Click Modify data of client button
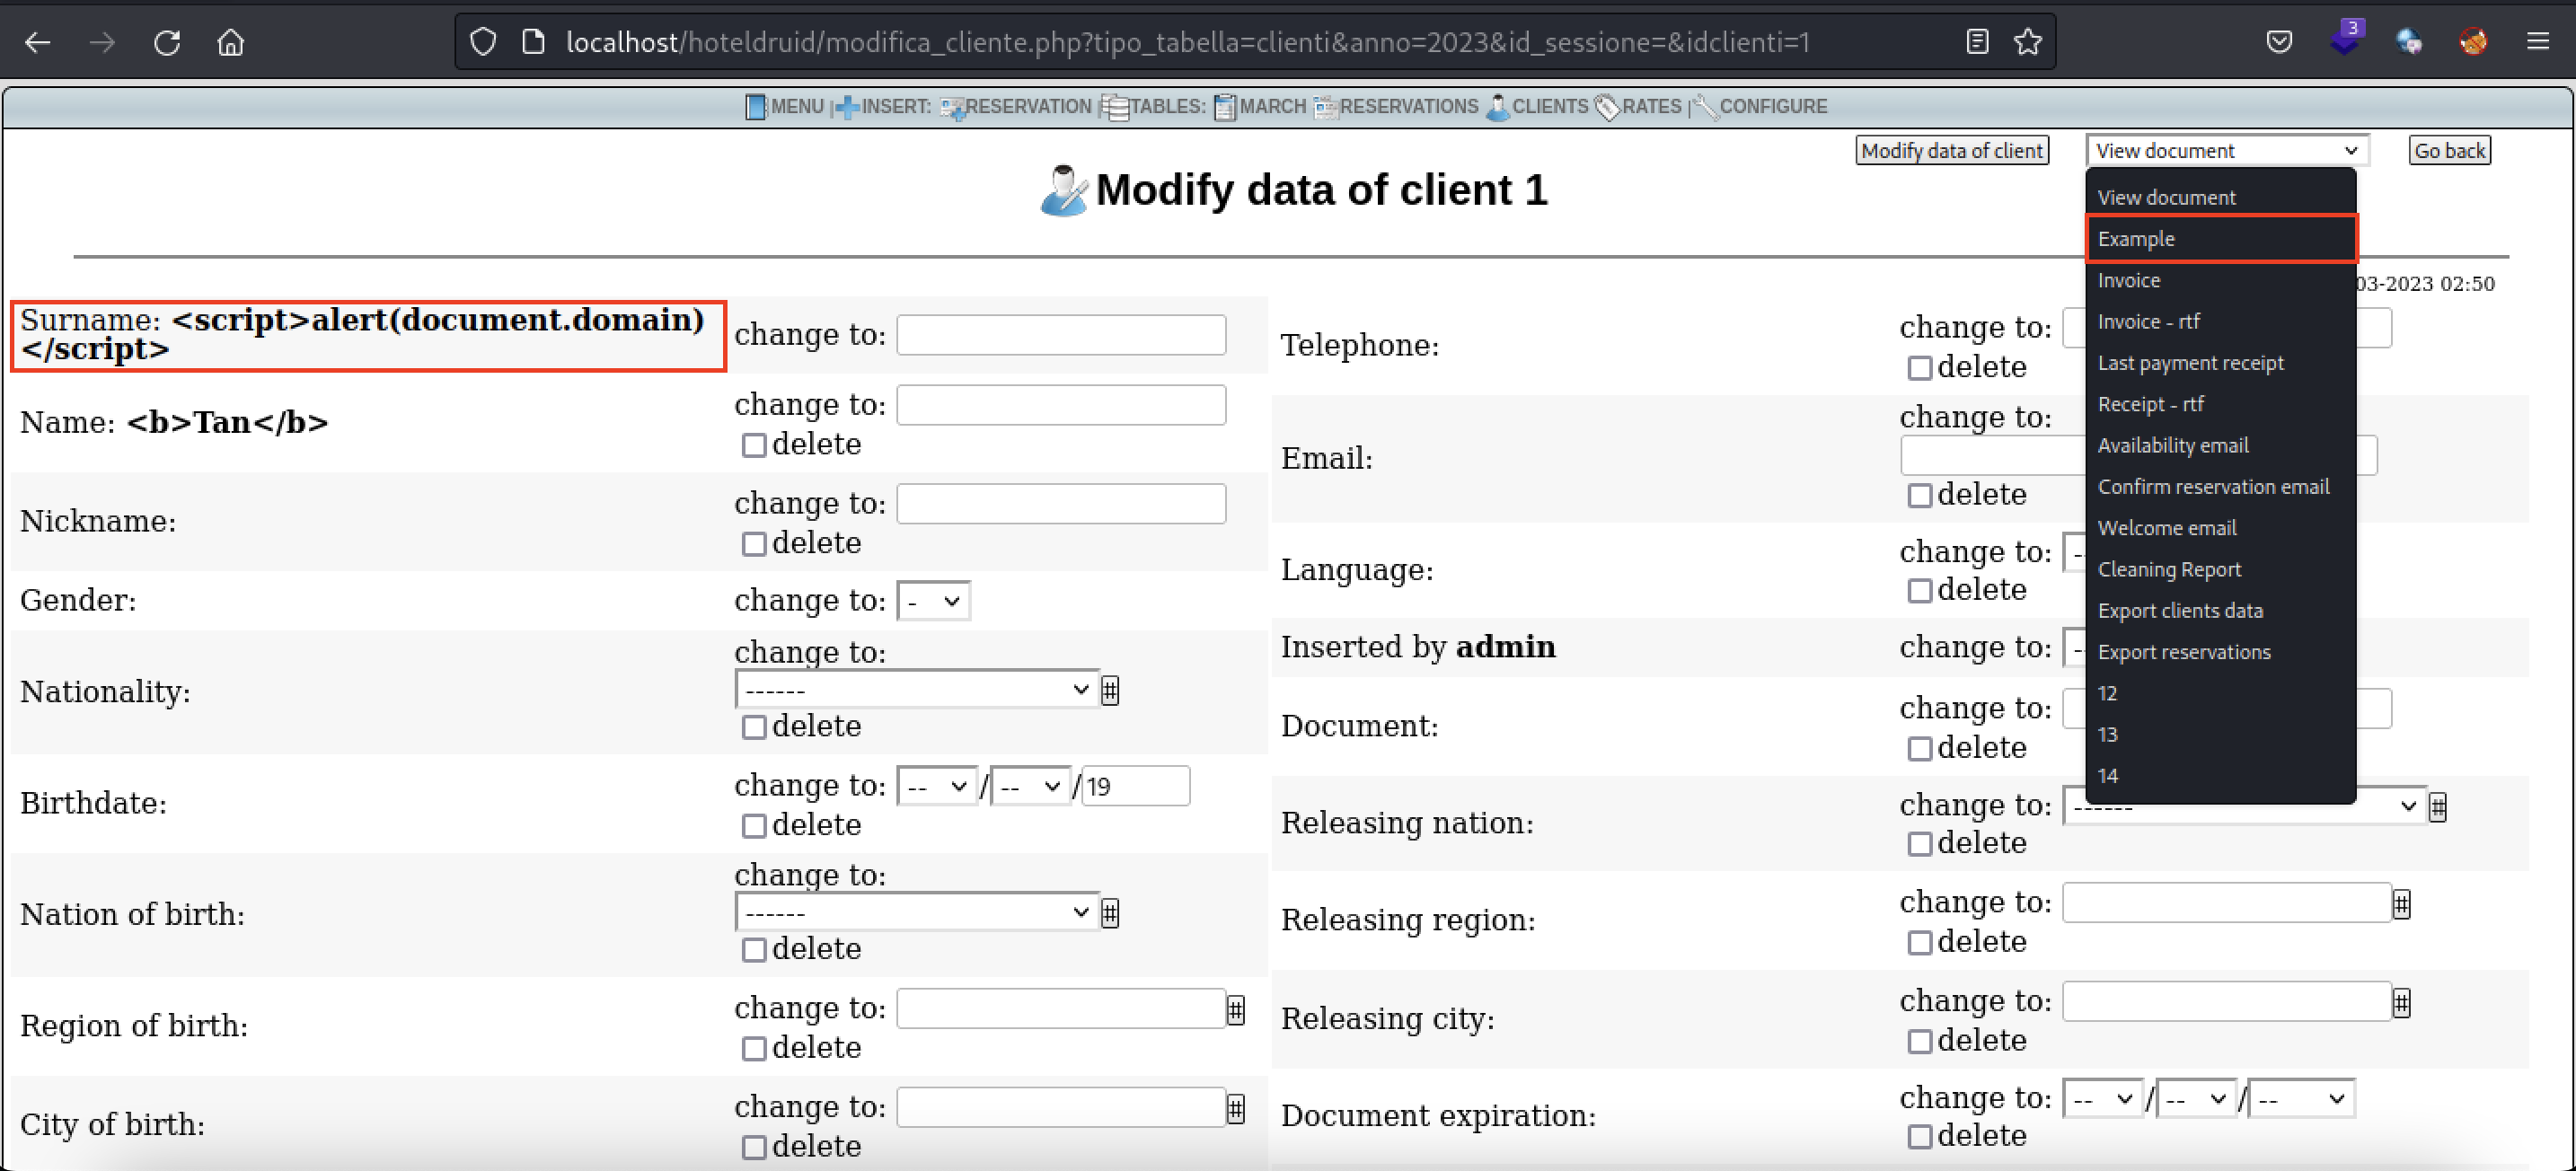2576x1171 pixels. click(x=1952, y=151)
